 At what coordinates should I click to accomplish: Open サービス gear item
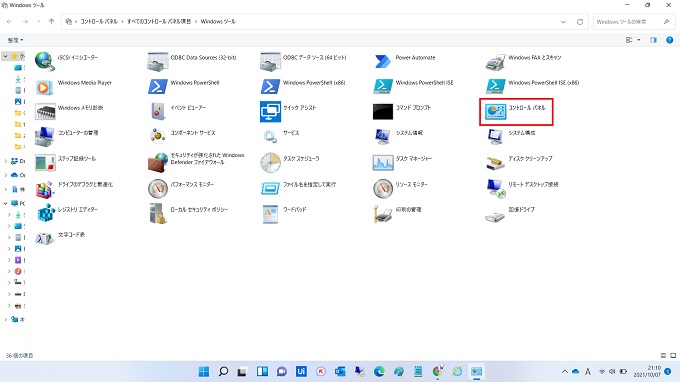tap(280, 137)
